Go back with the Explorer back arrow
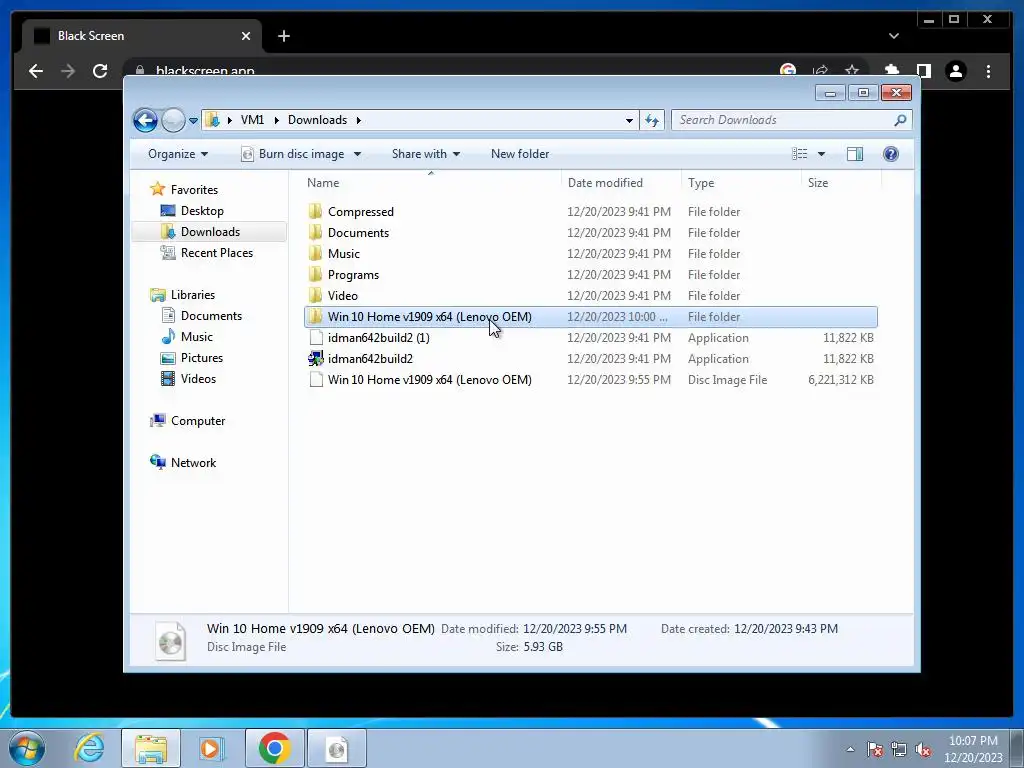Image resolution: width=1024 pixels, height=768 pixels. [145, 120]
